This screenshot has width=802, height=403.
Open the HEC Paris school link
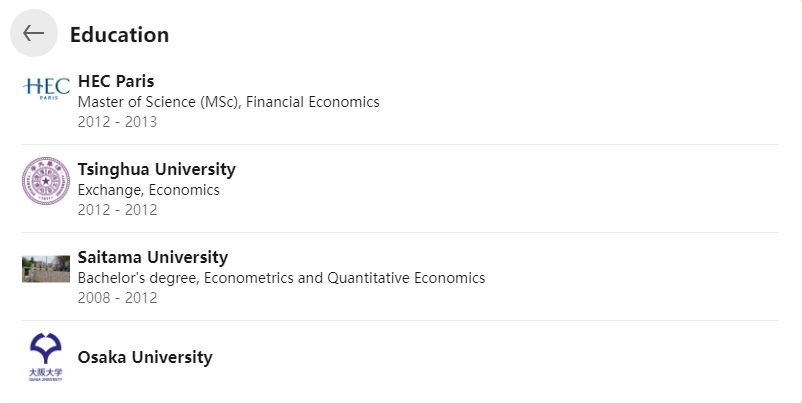point(116,81)
